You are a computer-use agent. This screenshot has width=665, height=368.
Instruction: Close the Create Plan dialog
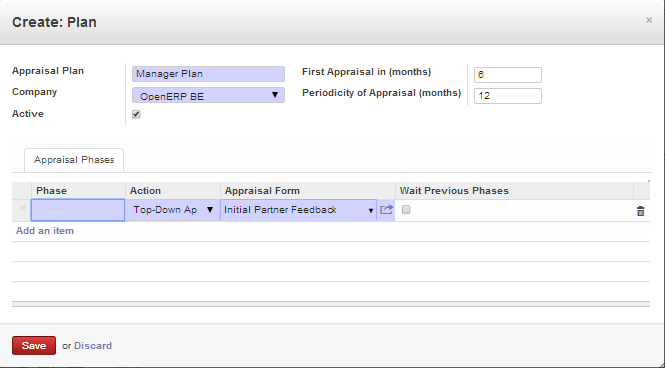point(648,20)
